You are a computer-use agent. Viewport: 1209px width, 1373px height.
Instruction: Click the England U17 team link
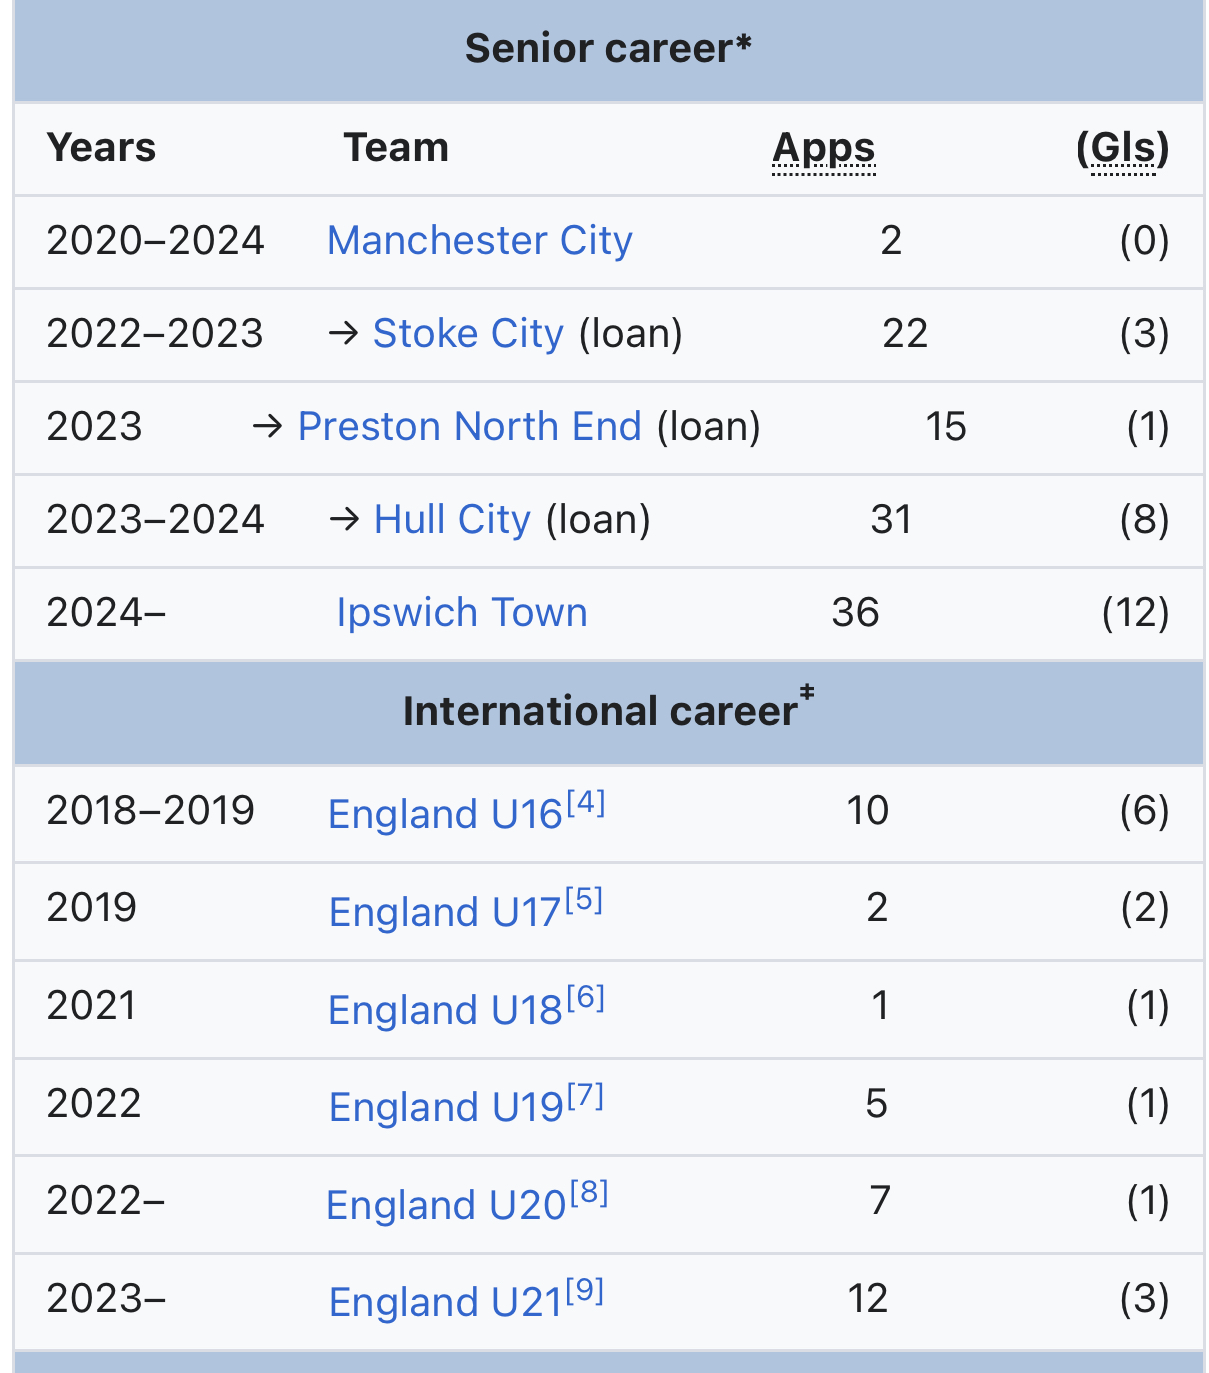[445, 912]
